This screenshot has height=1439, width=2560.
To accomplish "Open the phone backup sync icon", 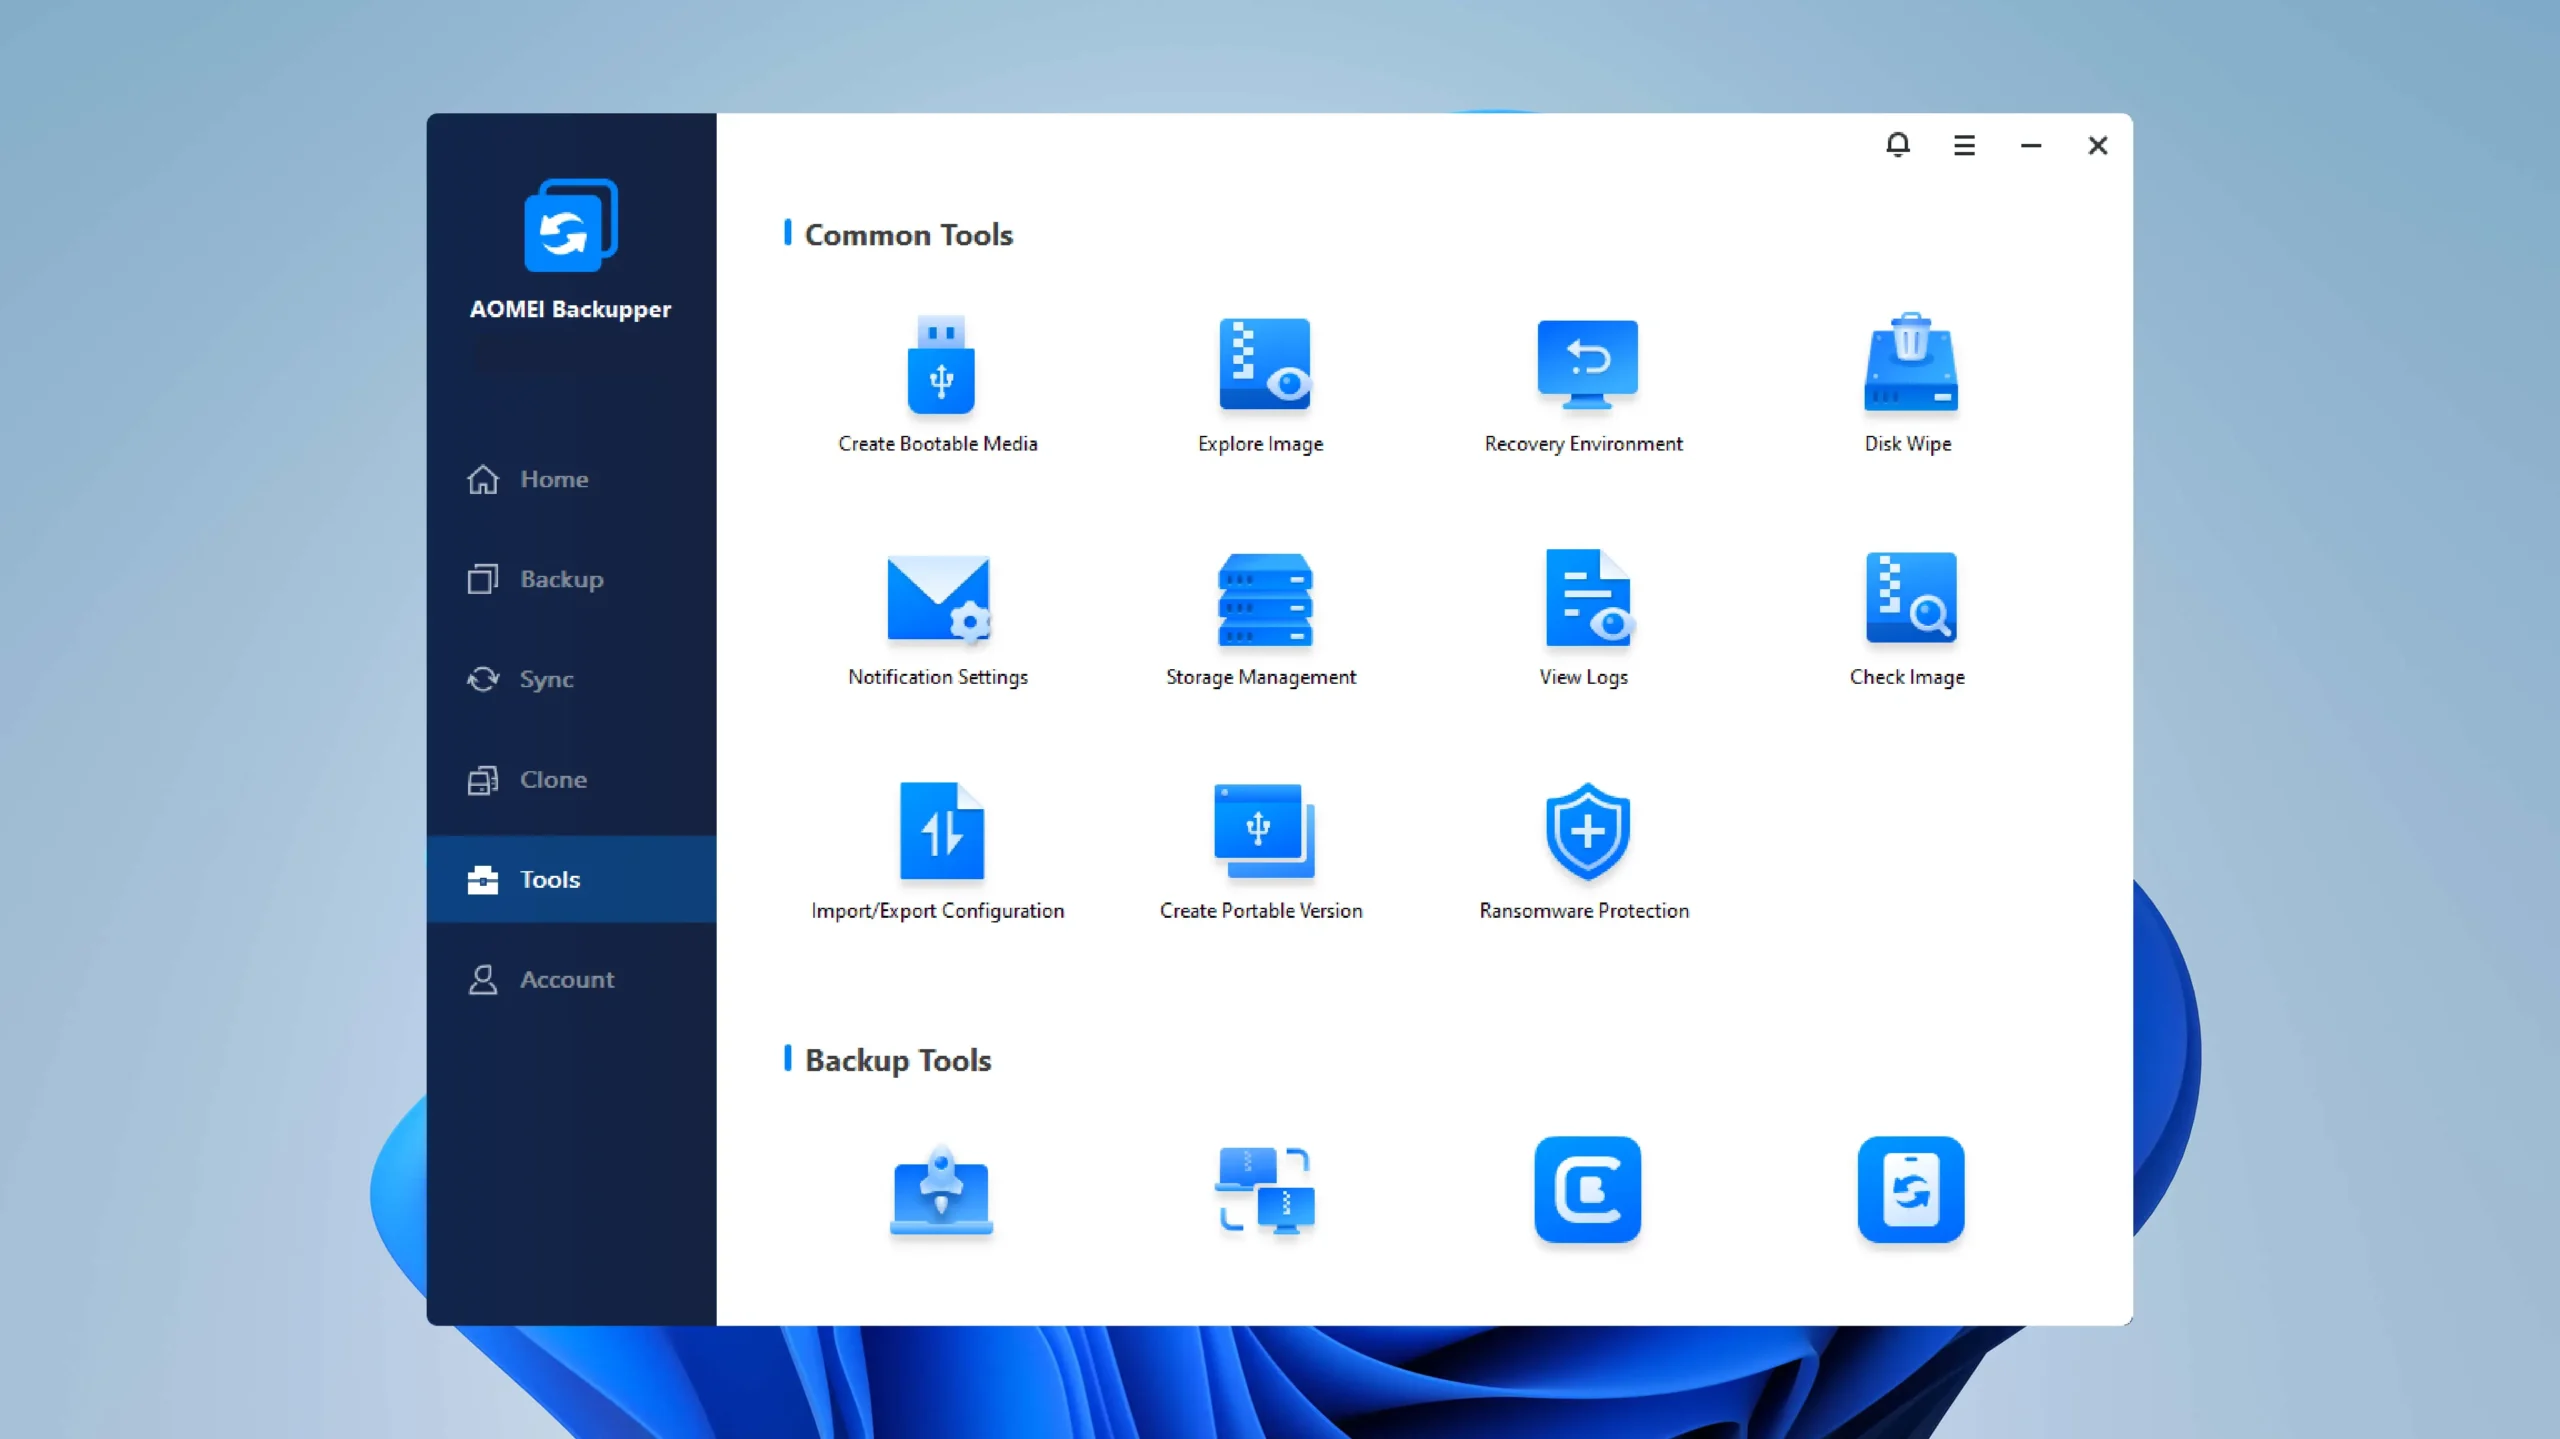I will click(x=1910, y=1189).
